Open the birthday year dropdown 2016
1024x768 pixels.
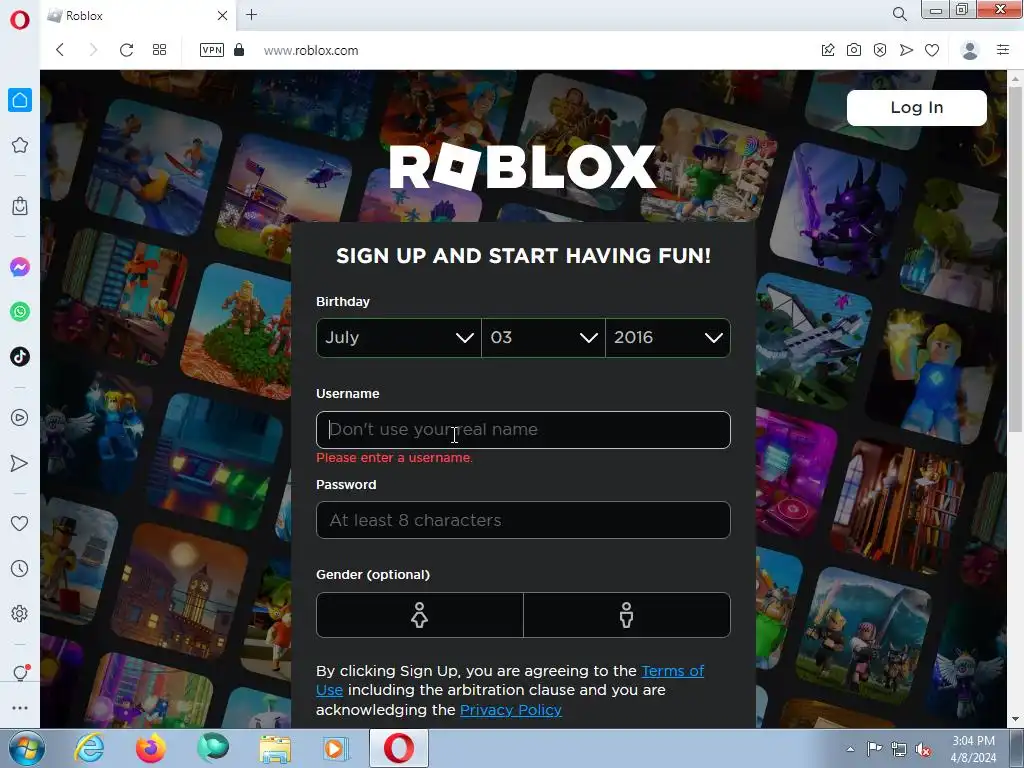pyautogui.click(x=668, y=338)
